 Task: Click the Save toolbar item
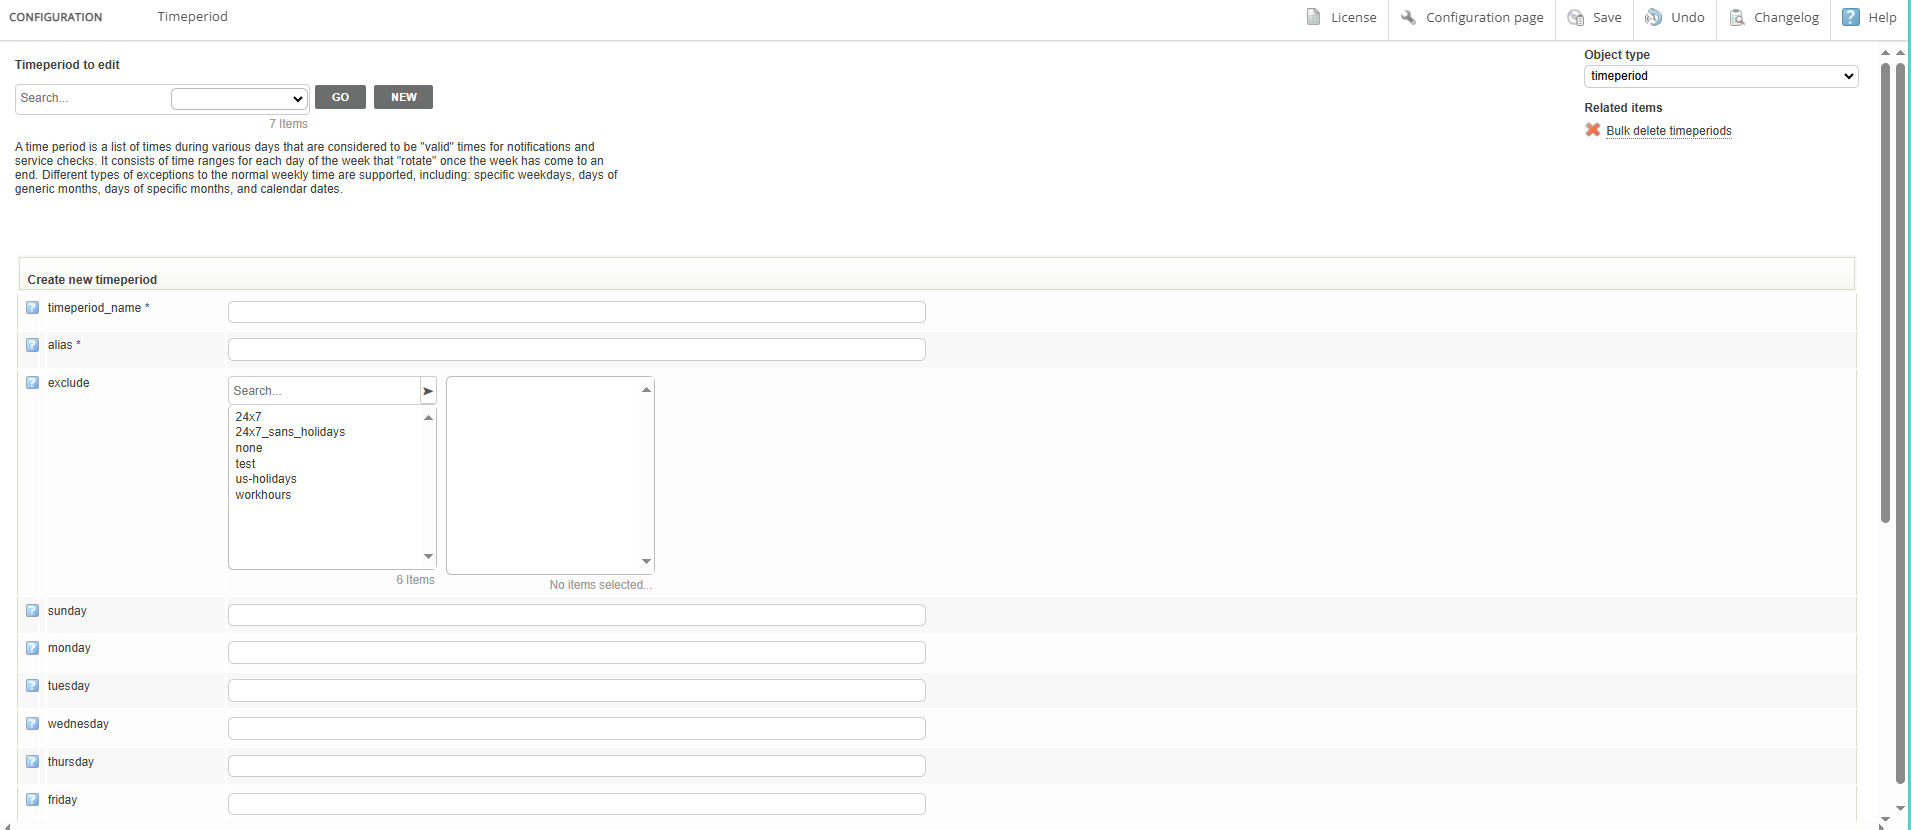[x=1595, y=18]
